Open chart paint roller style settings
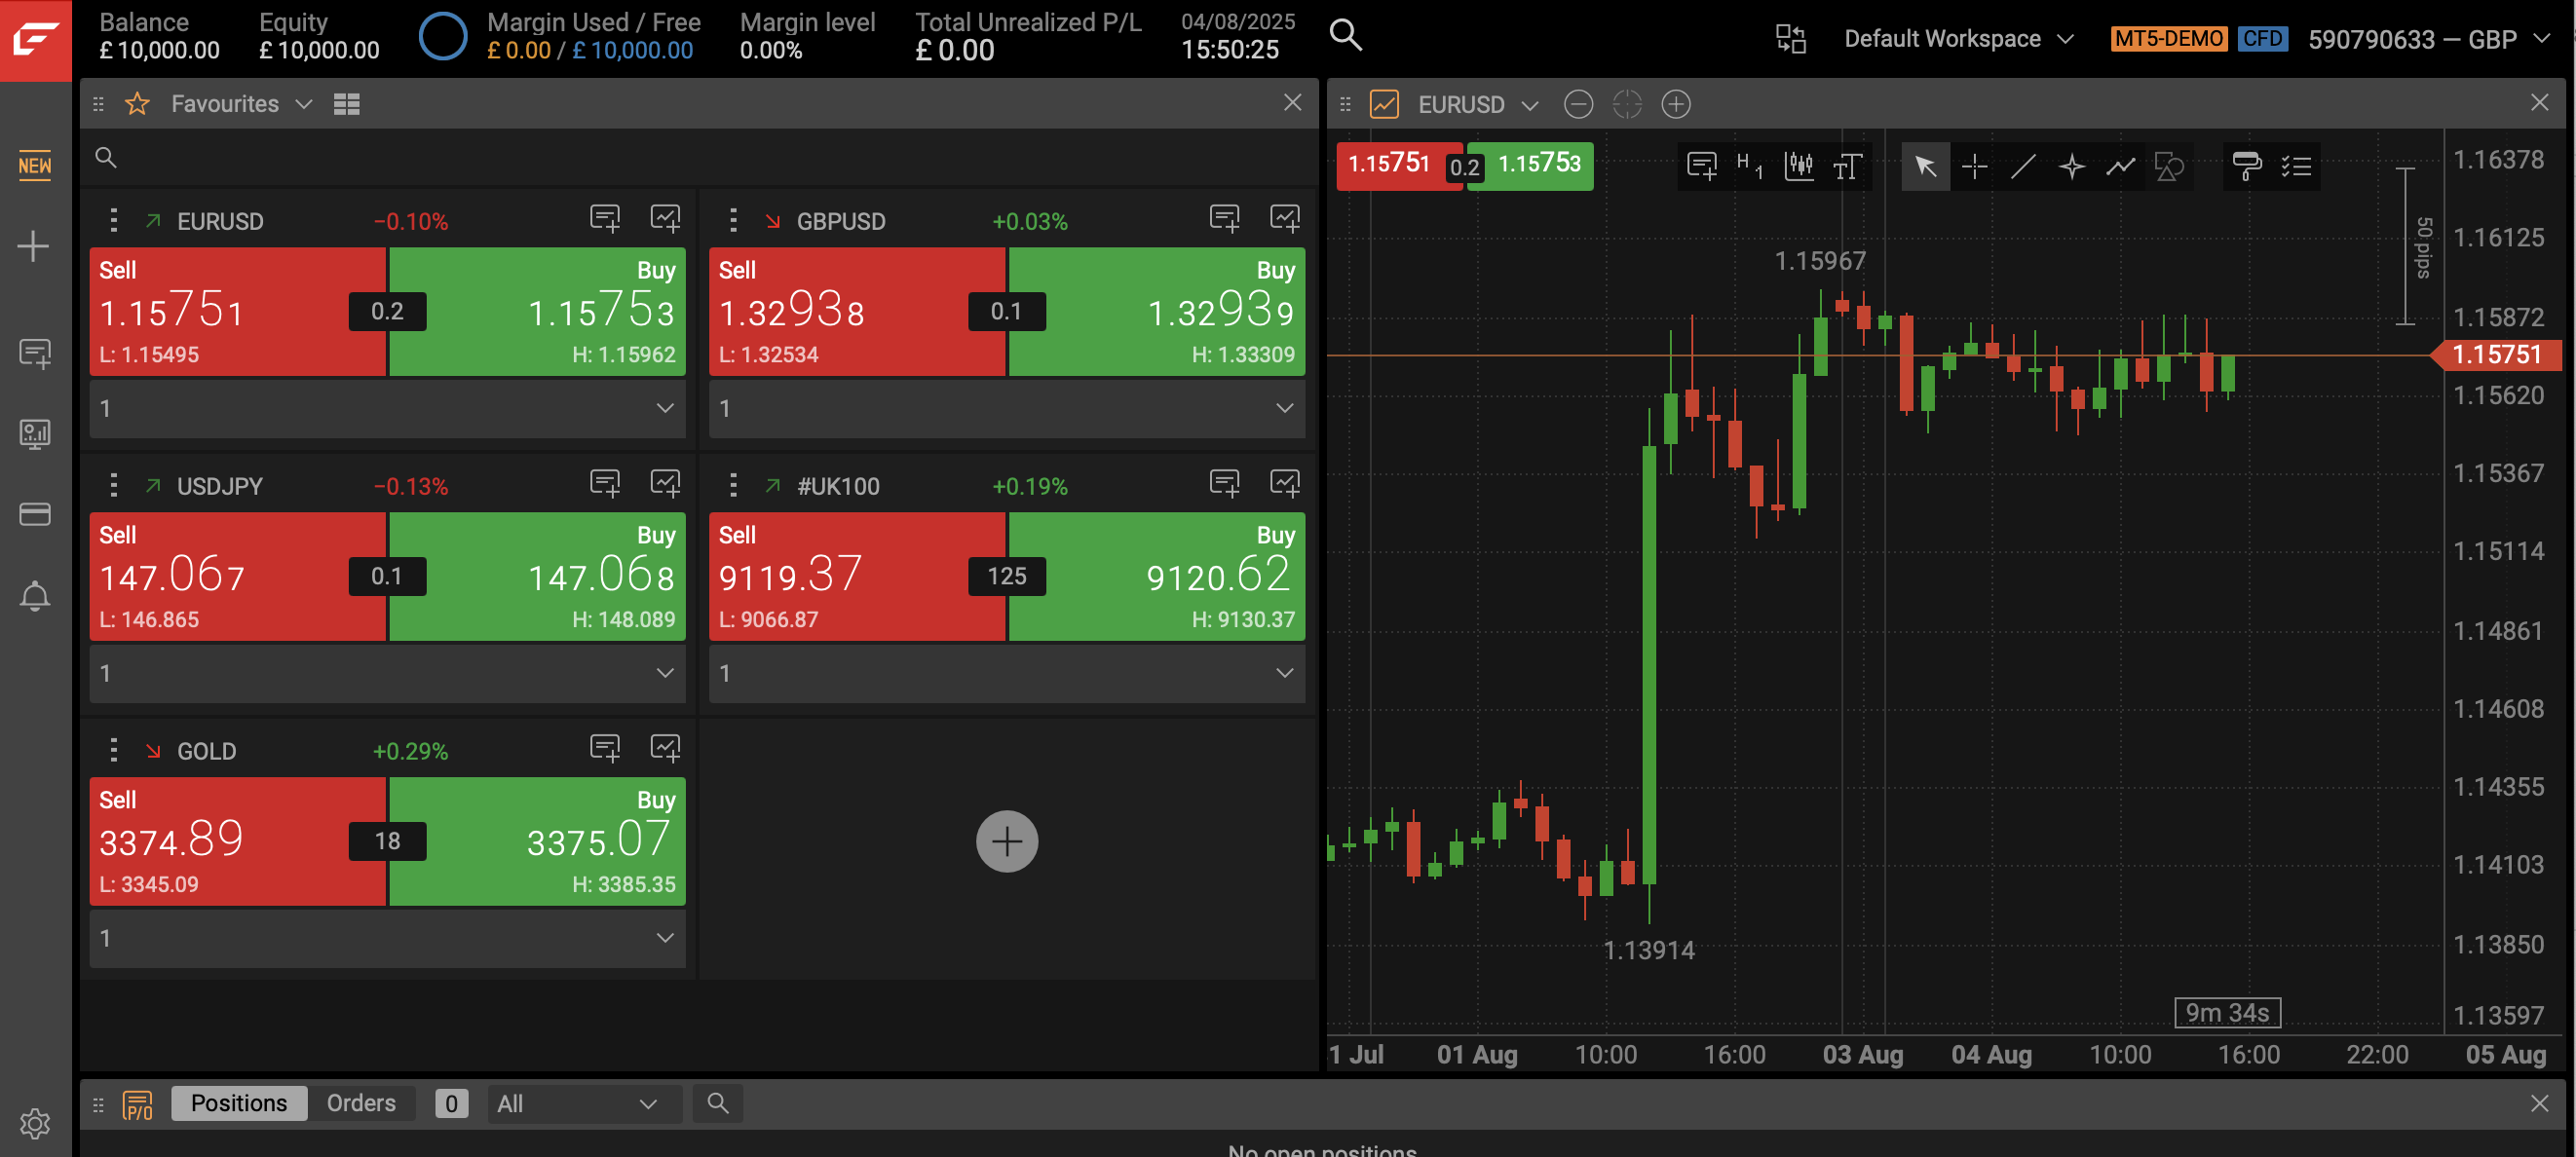Viewport: 2576px width, 1157px height. pyautogui.click(x=2247, y=166)
